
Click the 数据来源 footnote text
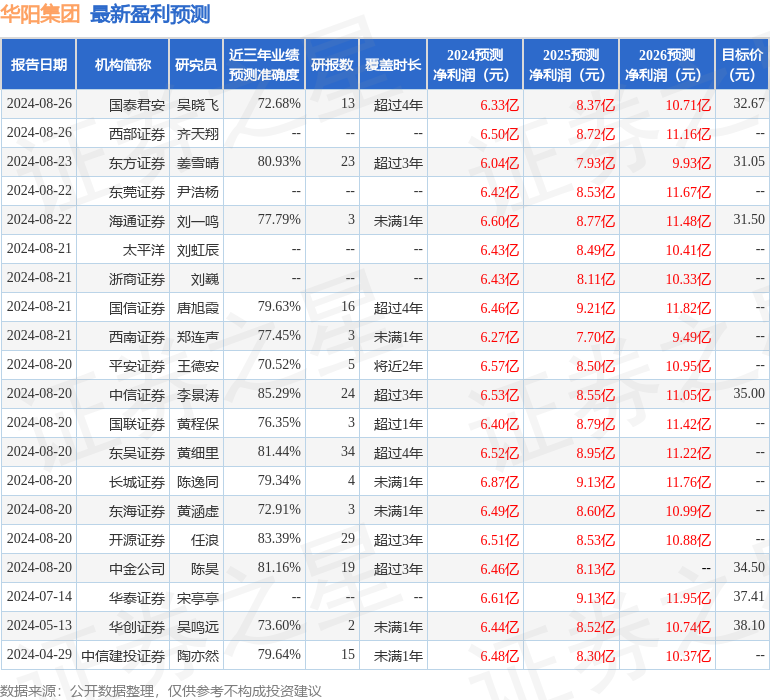coord(161,691)
